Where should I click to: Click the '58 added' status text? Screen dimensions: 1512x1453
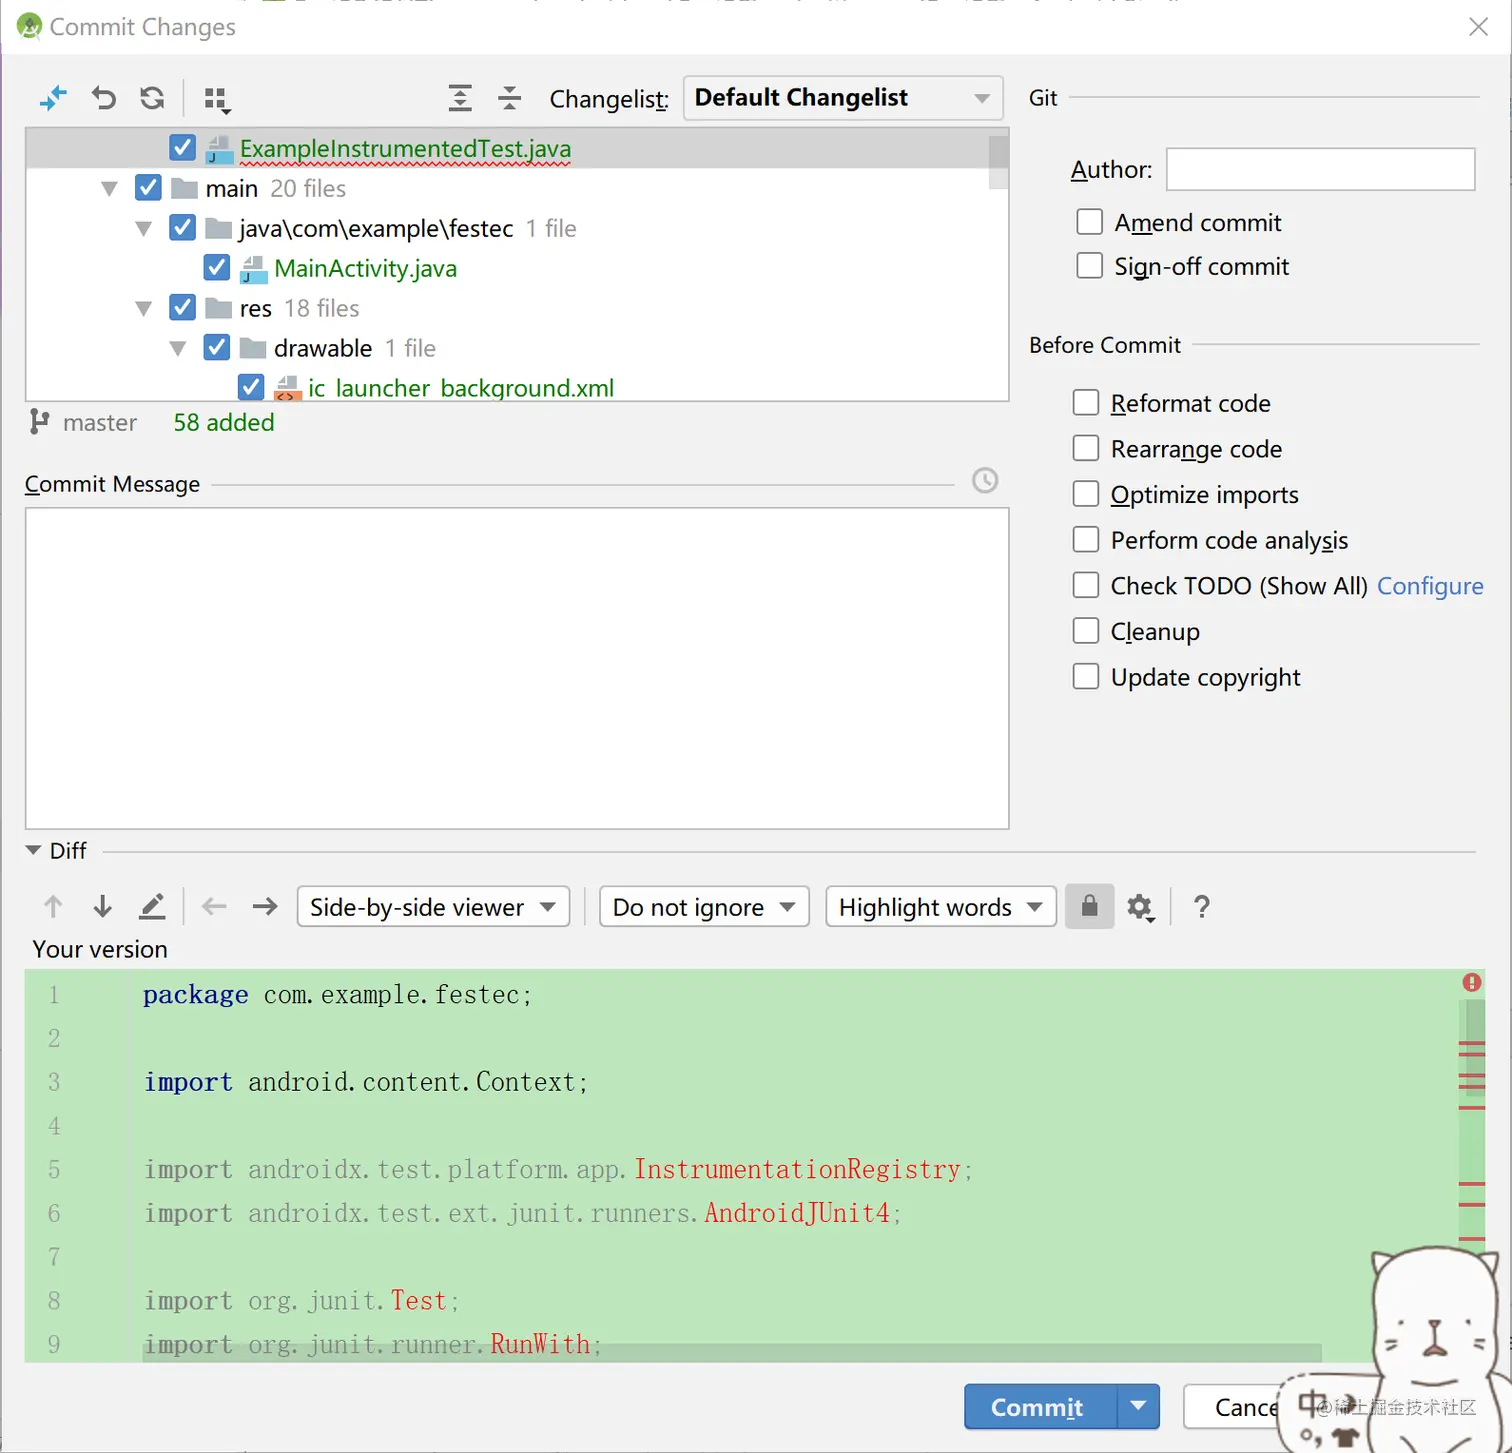224,422
